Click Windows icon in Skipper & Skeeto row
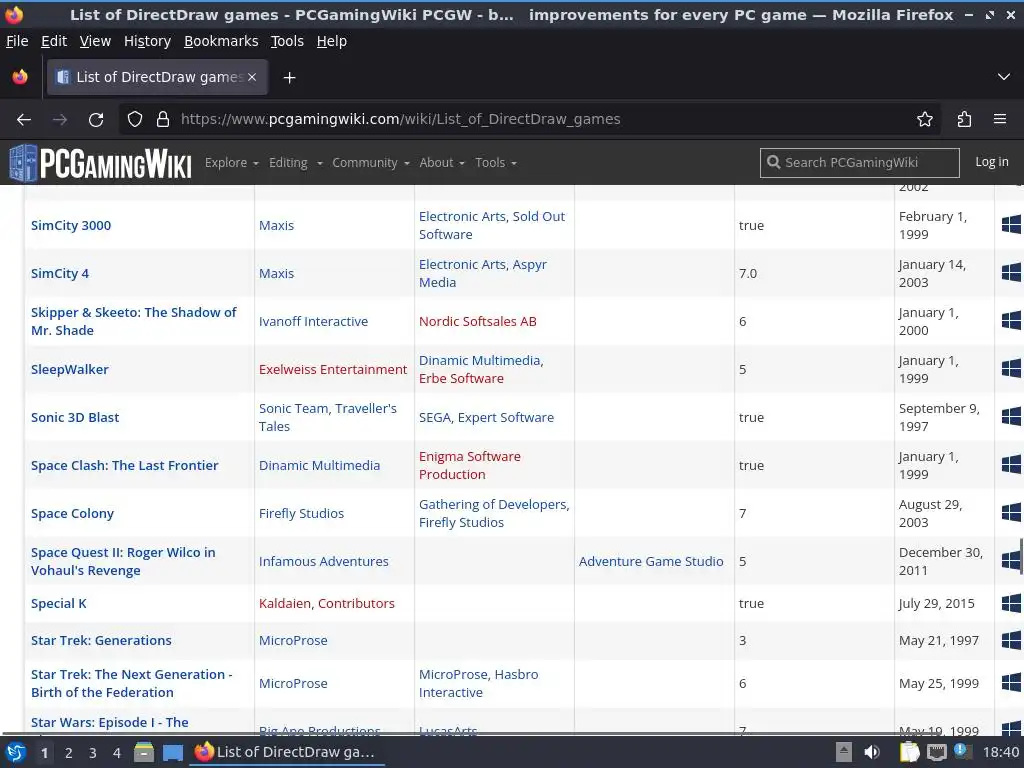Viewport: 1024px width, 768px height. pyautogui.click(x=1012, y=321)
